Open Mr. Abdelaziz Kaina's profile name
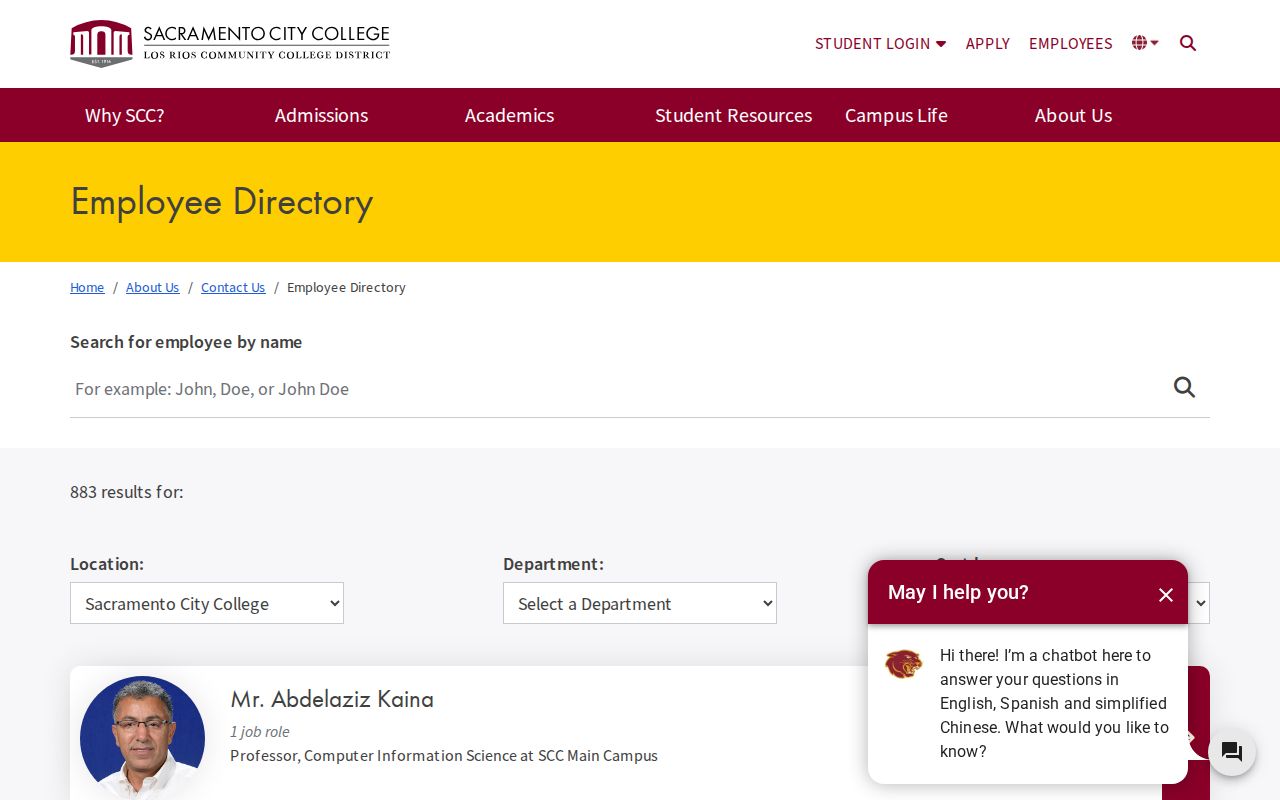Viewport: 1280px width, 800px height. pyautogui.click(x=332, y=698)
